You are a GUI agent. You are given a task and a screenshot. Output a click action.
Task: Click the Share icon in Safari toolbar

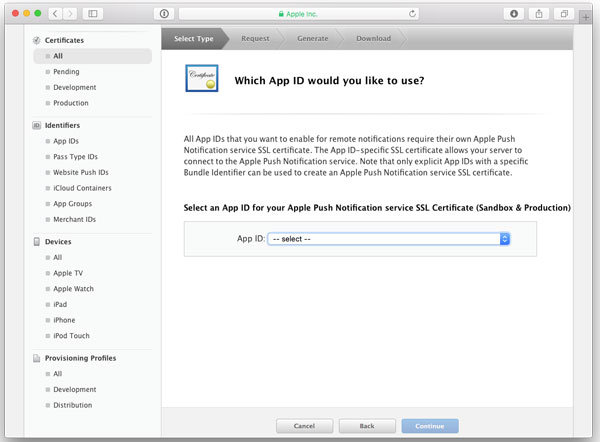pos(540,14)
